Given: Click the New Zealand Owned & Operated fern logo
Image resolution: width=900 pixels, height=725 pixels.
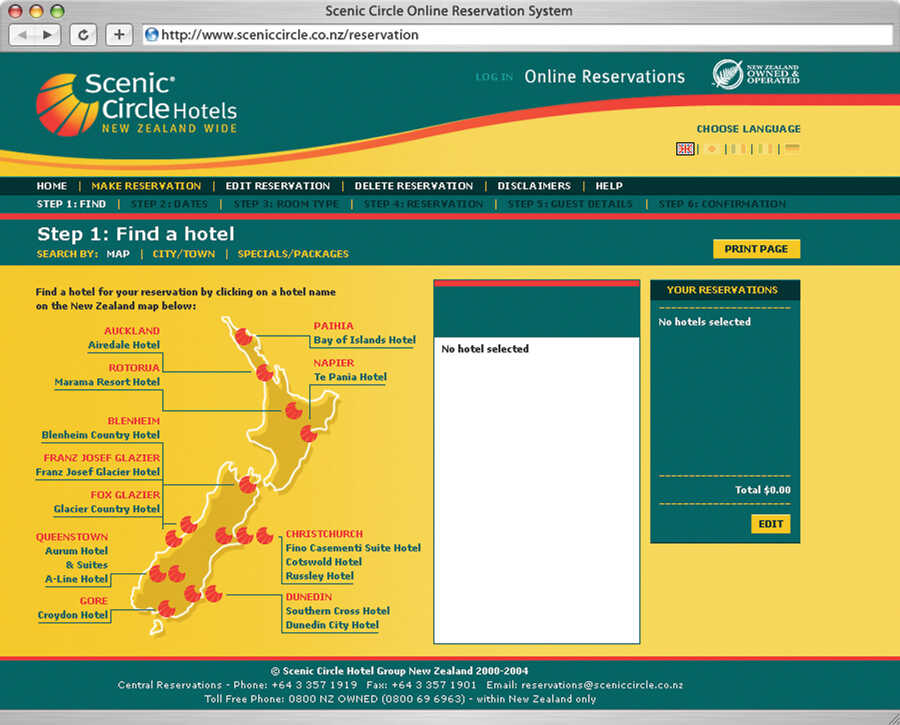Looking at the screenshot, I should [x=756, y=75].
